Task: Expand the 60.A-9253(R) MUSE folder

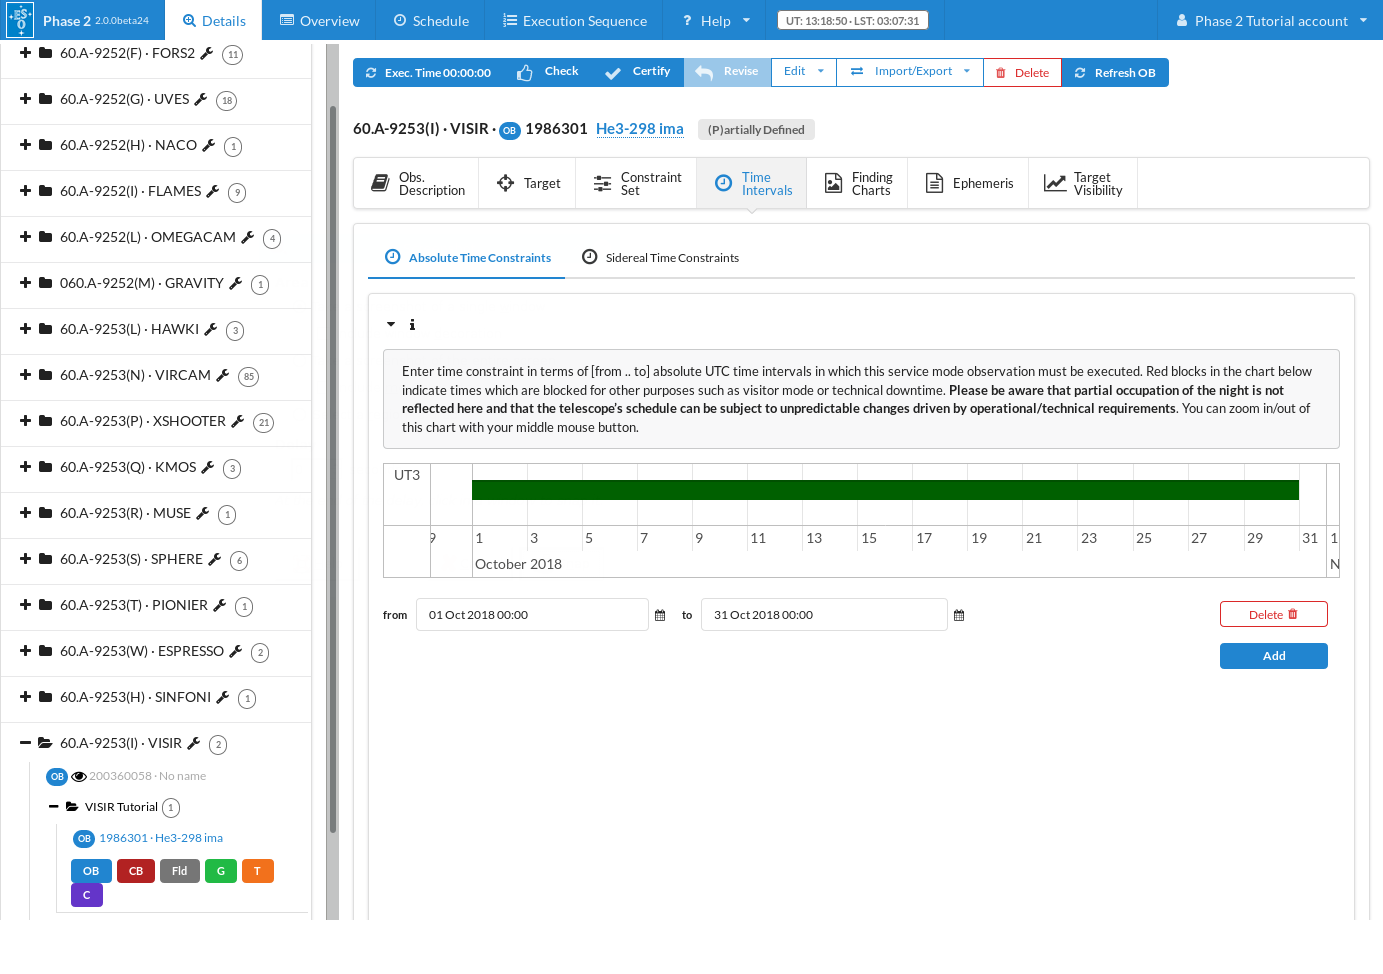Action: click(x=26, y=513)
